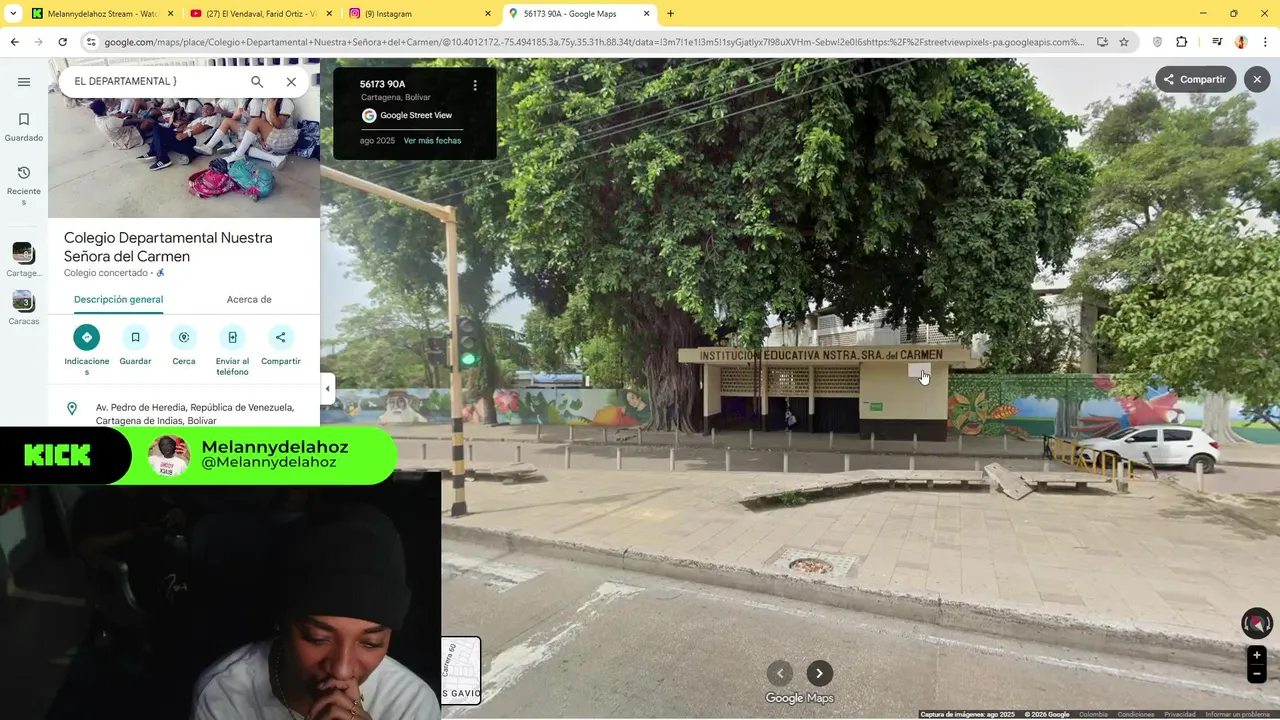The image size is (1280, 720).
Task: Click the Colombia footer link
Action: click(1093, 714)
